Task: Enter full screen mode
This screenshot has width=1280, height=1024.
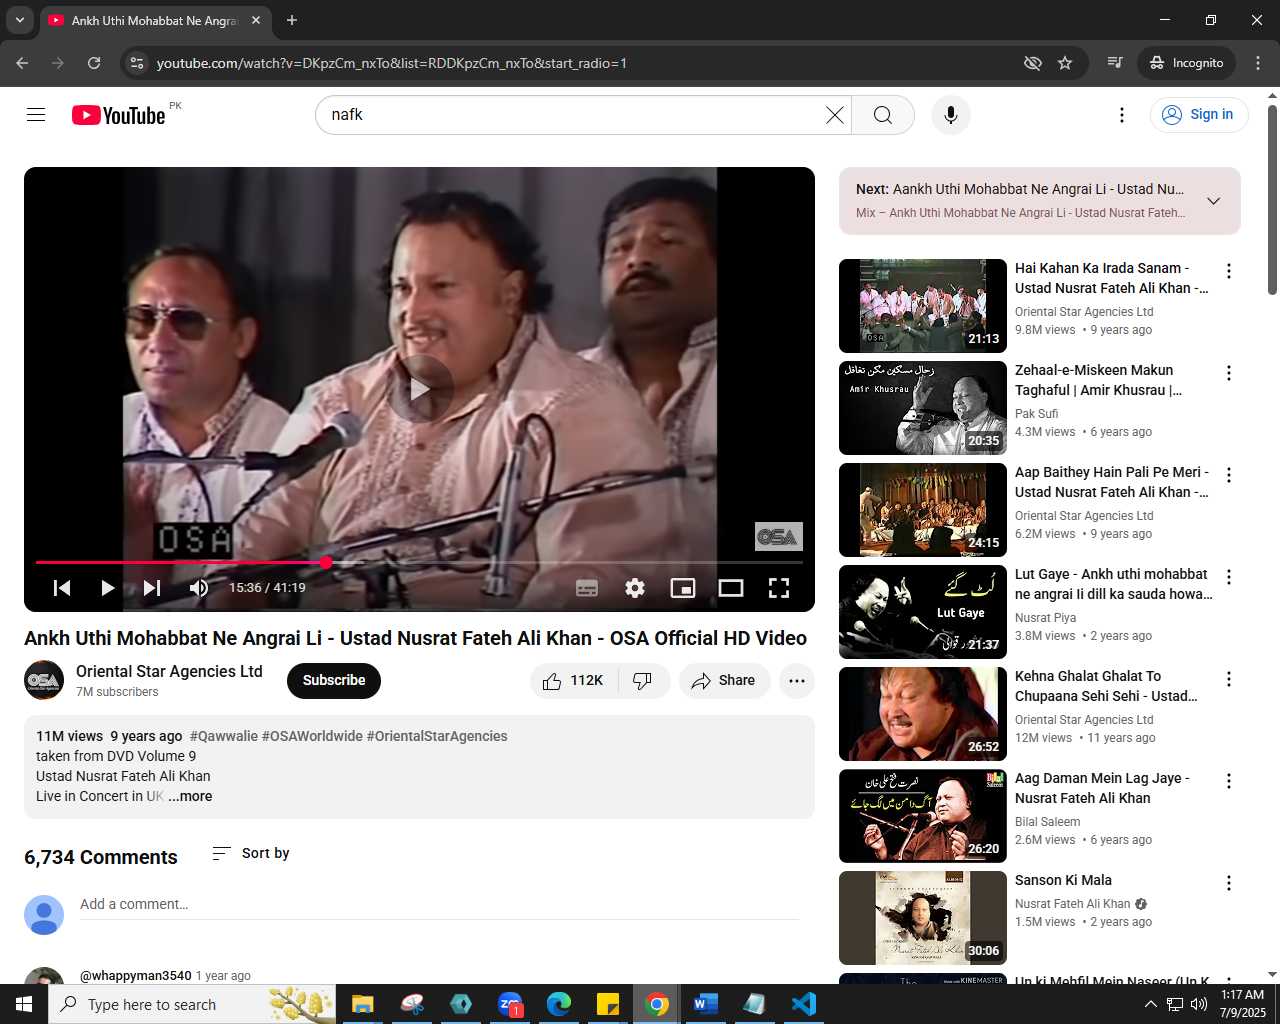Action: (x=779, y=588)
